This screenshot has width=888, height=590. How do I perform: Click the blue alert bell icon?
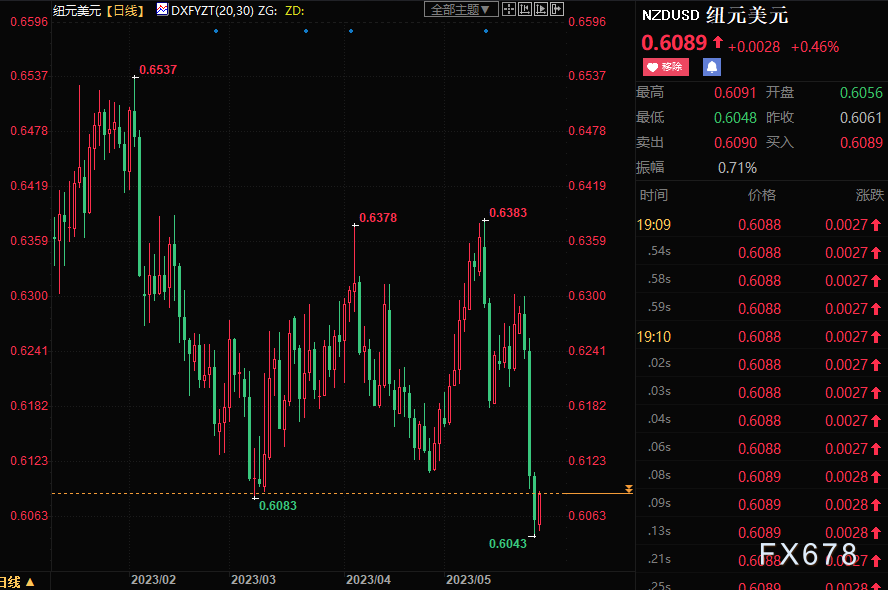711,67
